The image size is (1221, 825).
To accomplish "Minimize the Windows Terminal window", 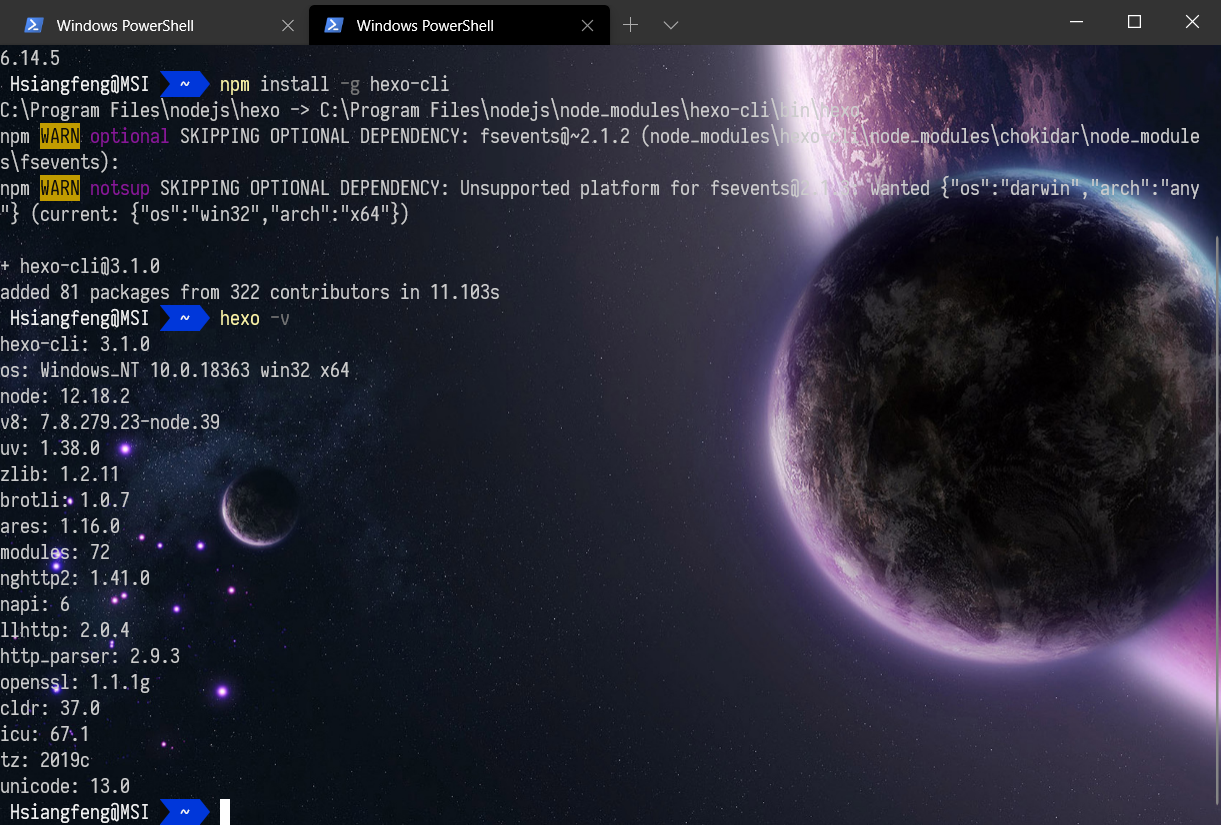I will pyautogui.click(x=1076, y=21).
